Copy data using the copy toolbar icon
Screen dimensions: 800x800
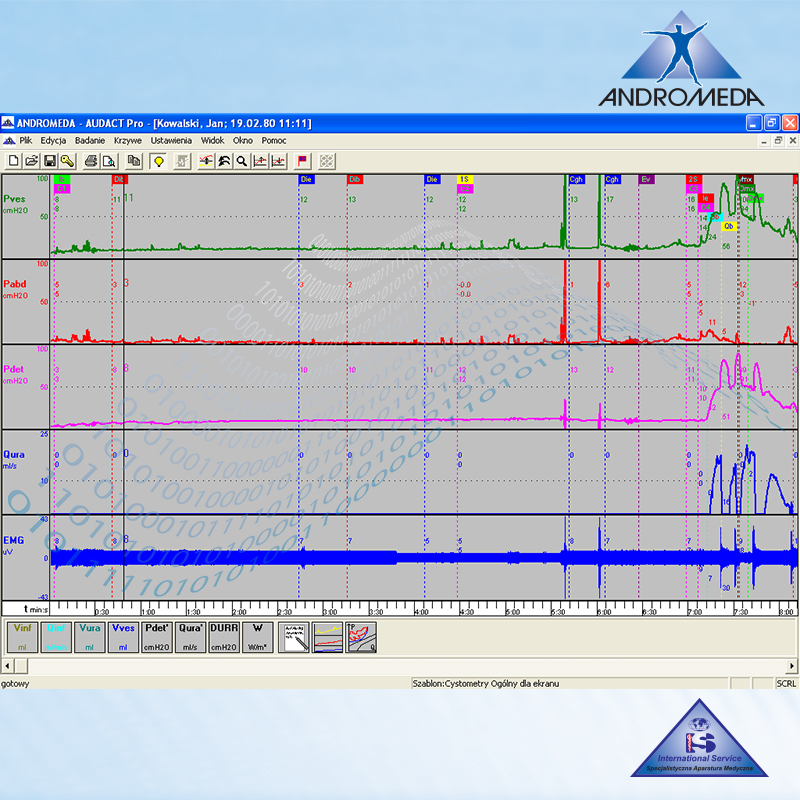click(133, 161)
